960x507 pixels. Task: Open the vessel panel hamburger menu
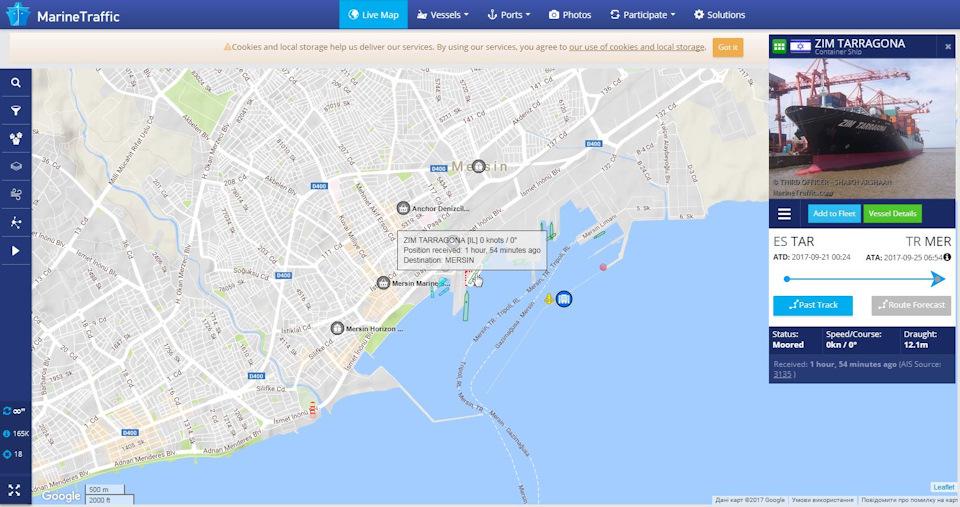click(x=784, y=214)
